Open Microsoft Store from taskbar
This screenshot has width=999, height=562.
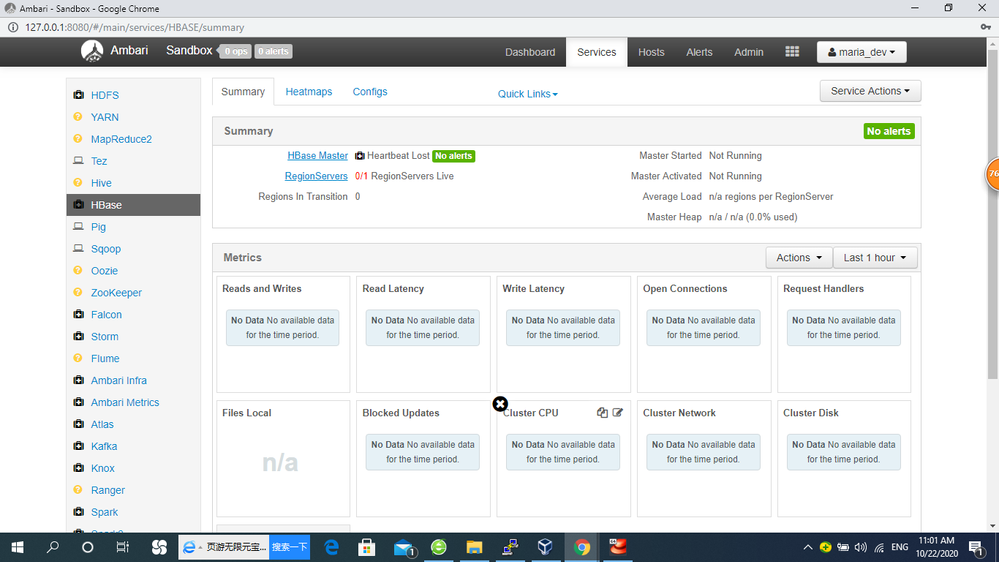point(366,547)
